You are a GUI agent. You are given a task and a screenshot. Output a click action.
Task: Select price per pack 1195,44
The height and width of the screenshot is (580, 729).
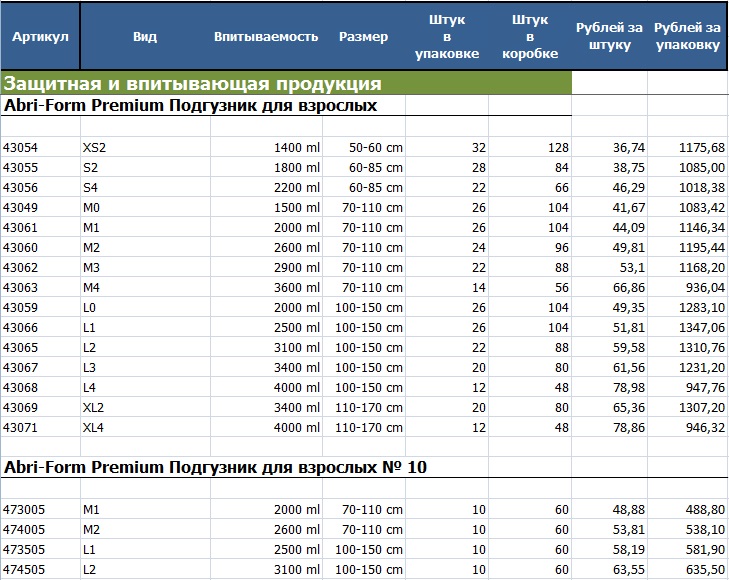pos(688,247)
